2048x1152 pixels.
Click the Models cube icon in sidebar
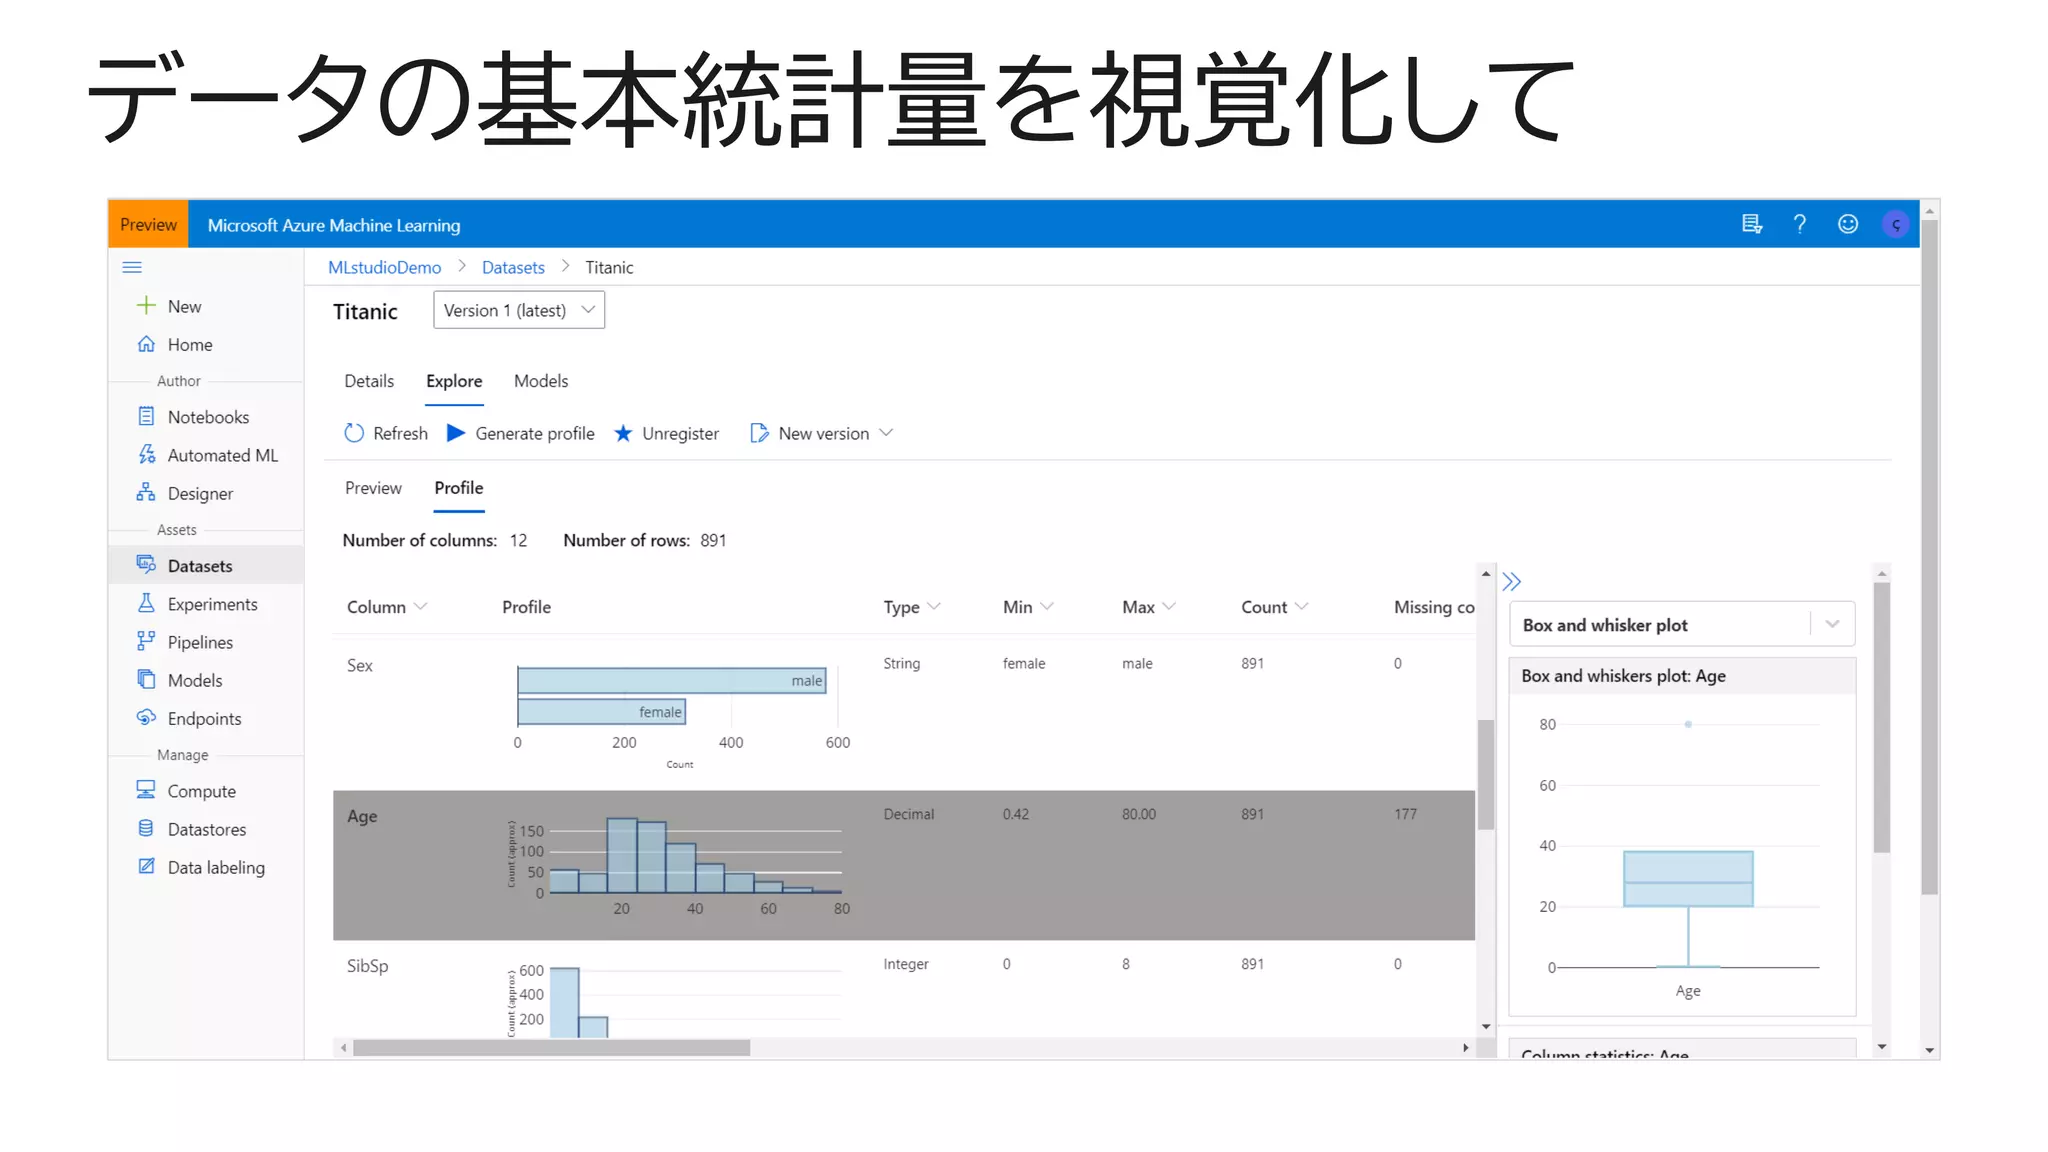(x=146, y=679)
